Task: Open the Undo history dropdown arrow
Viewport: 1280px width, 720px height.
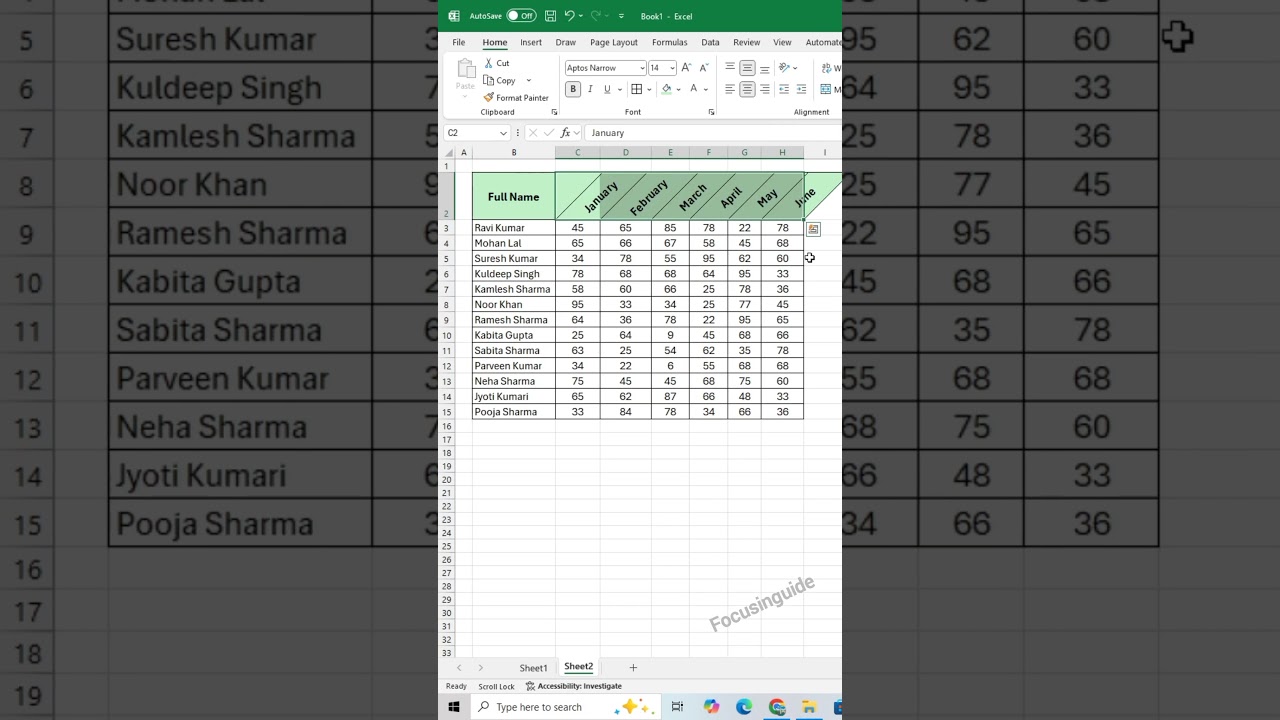Action: coord(581,16)
